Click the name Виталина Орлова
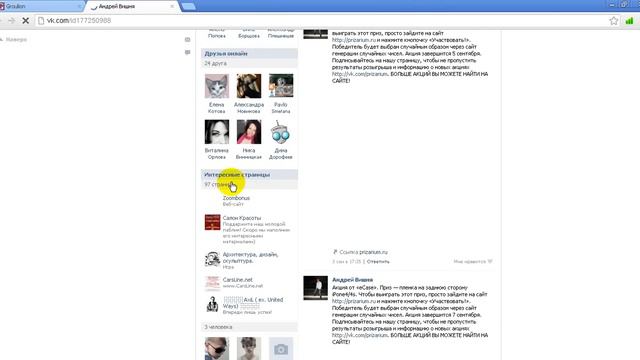Viewport: 640px width, 360px height. click(217, 153)
